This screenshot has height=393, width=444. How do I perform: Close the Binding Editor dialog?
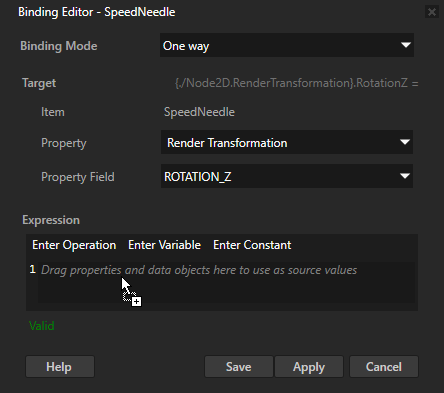432,12
